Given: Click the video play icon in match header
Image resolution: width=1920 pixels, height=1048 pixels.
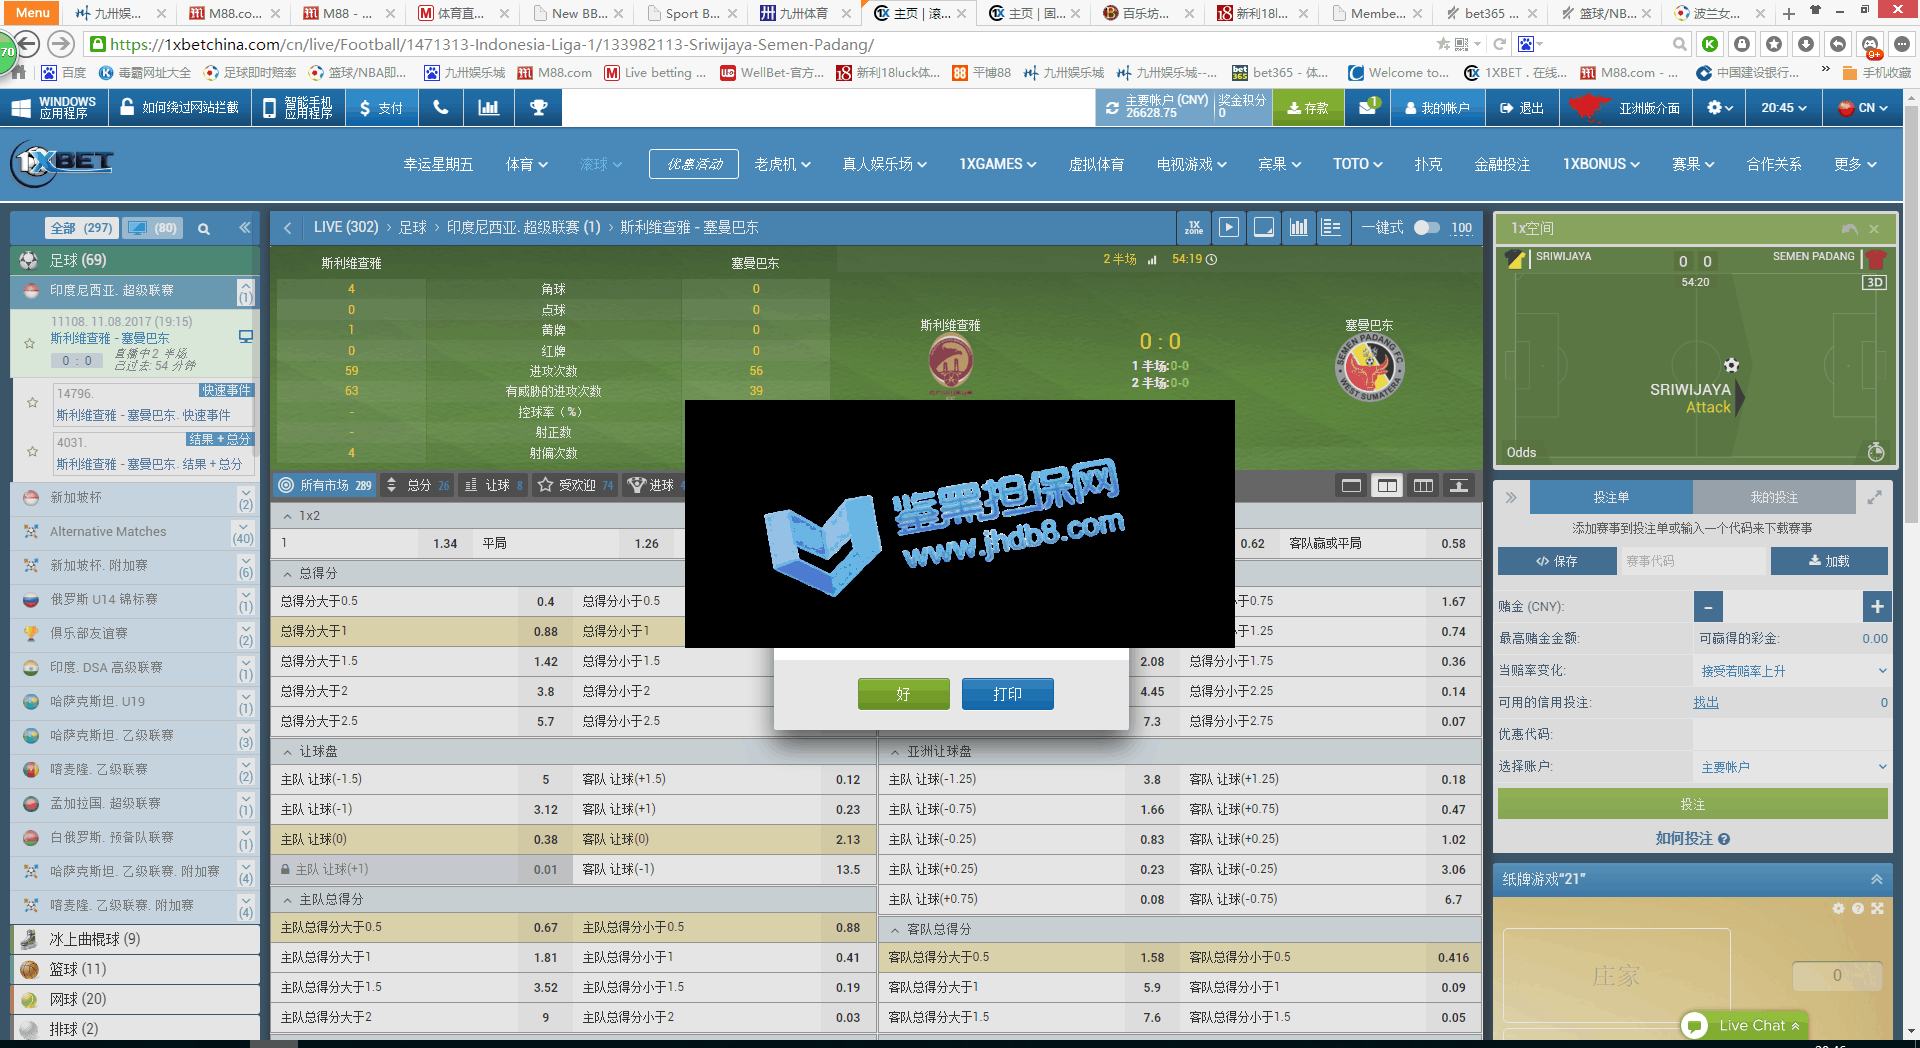Looking at the screenshot, I should [x=1229, y=228].
